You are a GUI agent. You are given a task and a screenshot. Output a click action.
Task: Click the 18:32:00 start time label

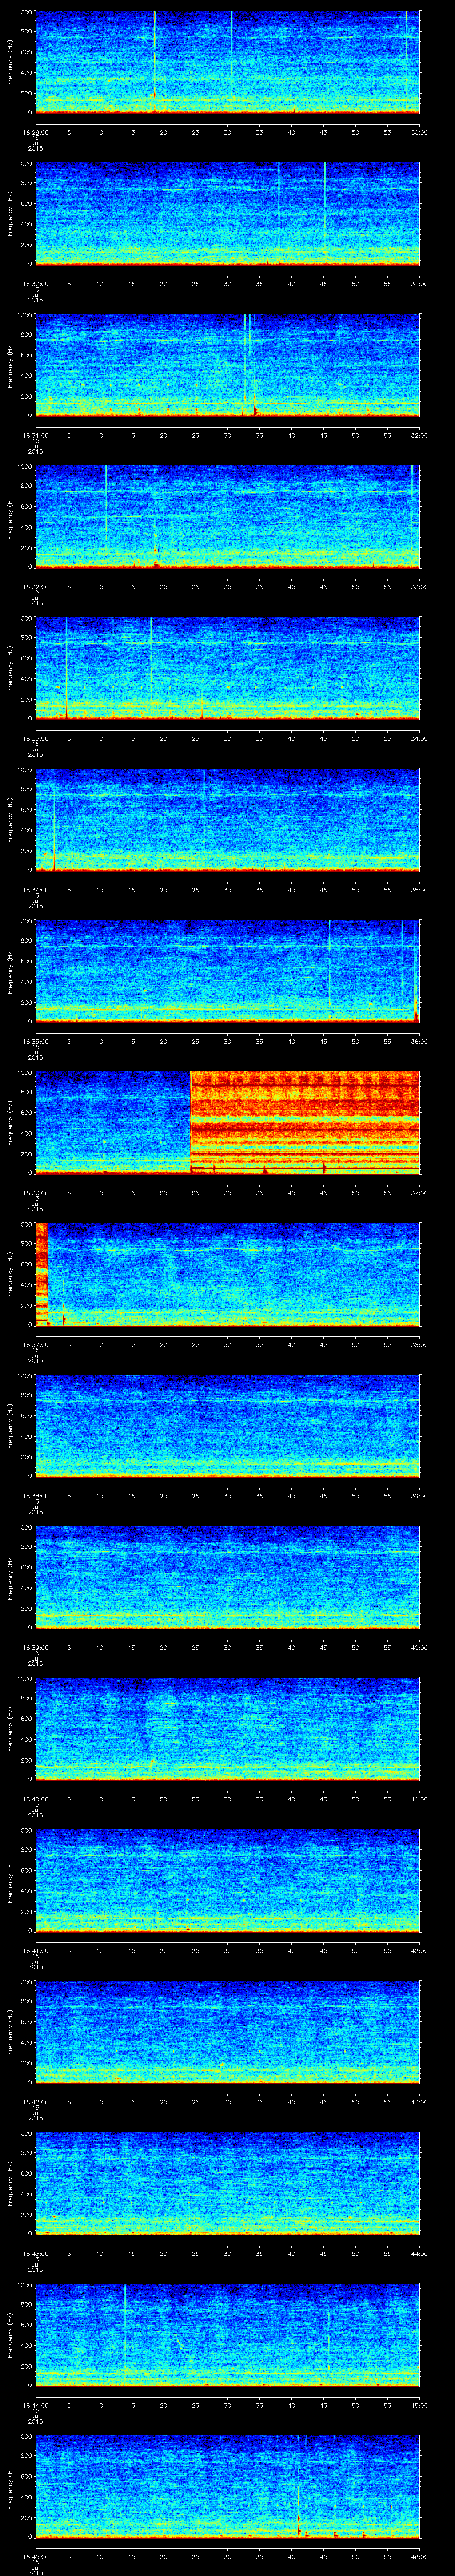coord(35,586)
